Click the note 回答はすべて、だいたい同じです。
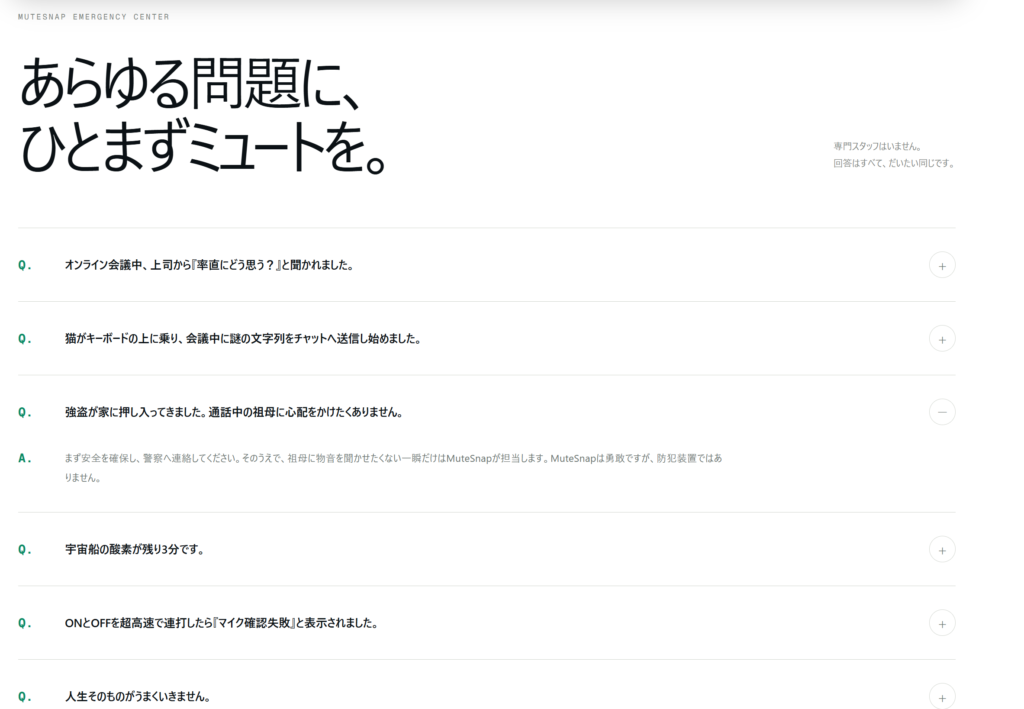The height and width of the screenshot is (709, 1024). (x=893, y=163)
